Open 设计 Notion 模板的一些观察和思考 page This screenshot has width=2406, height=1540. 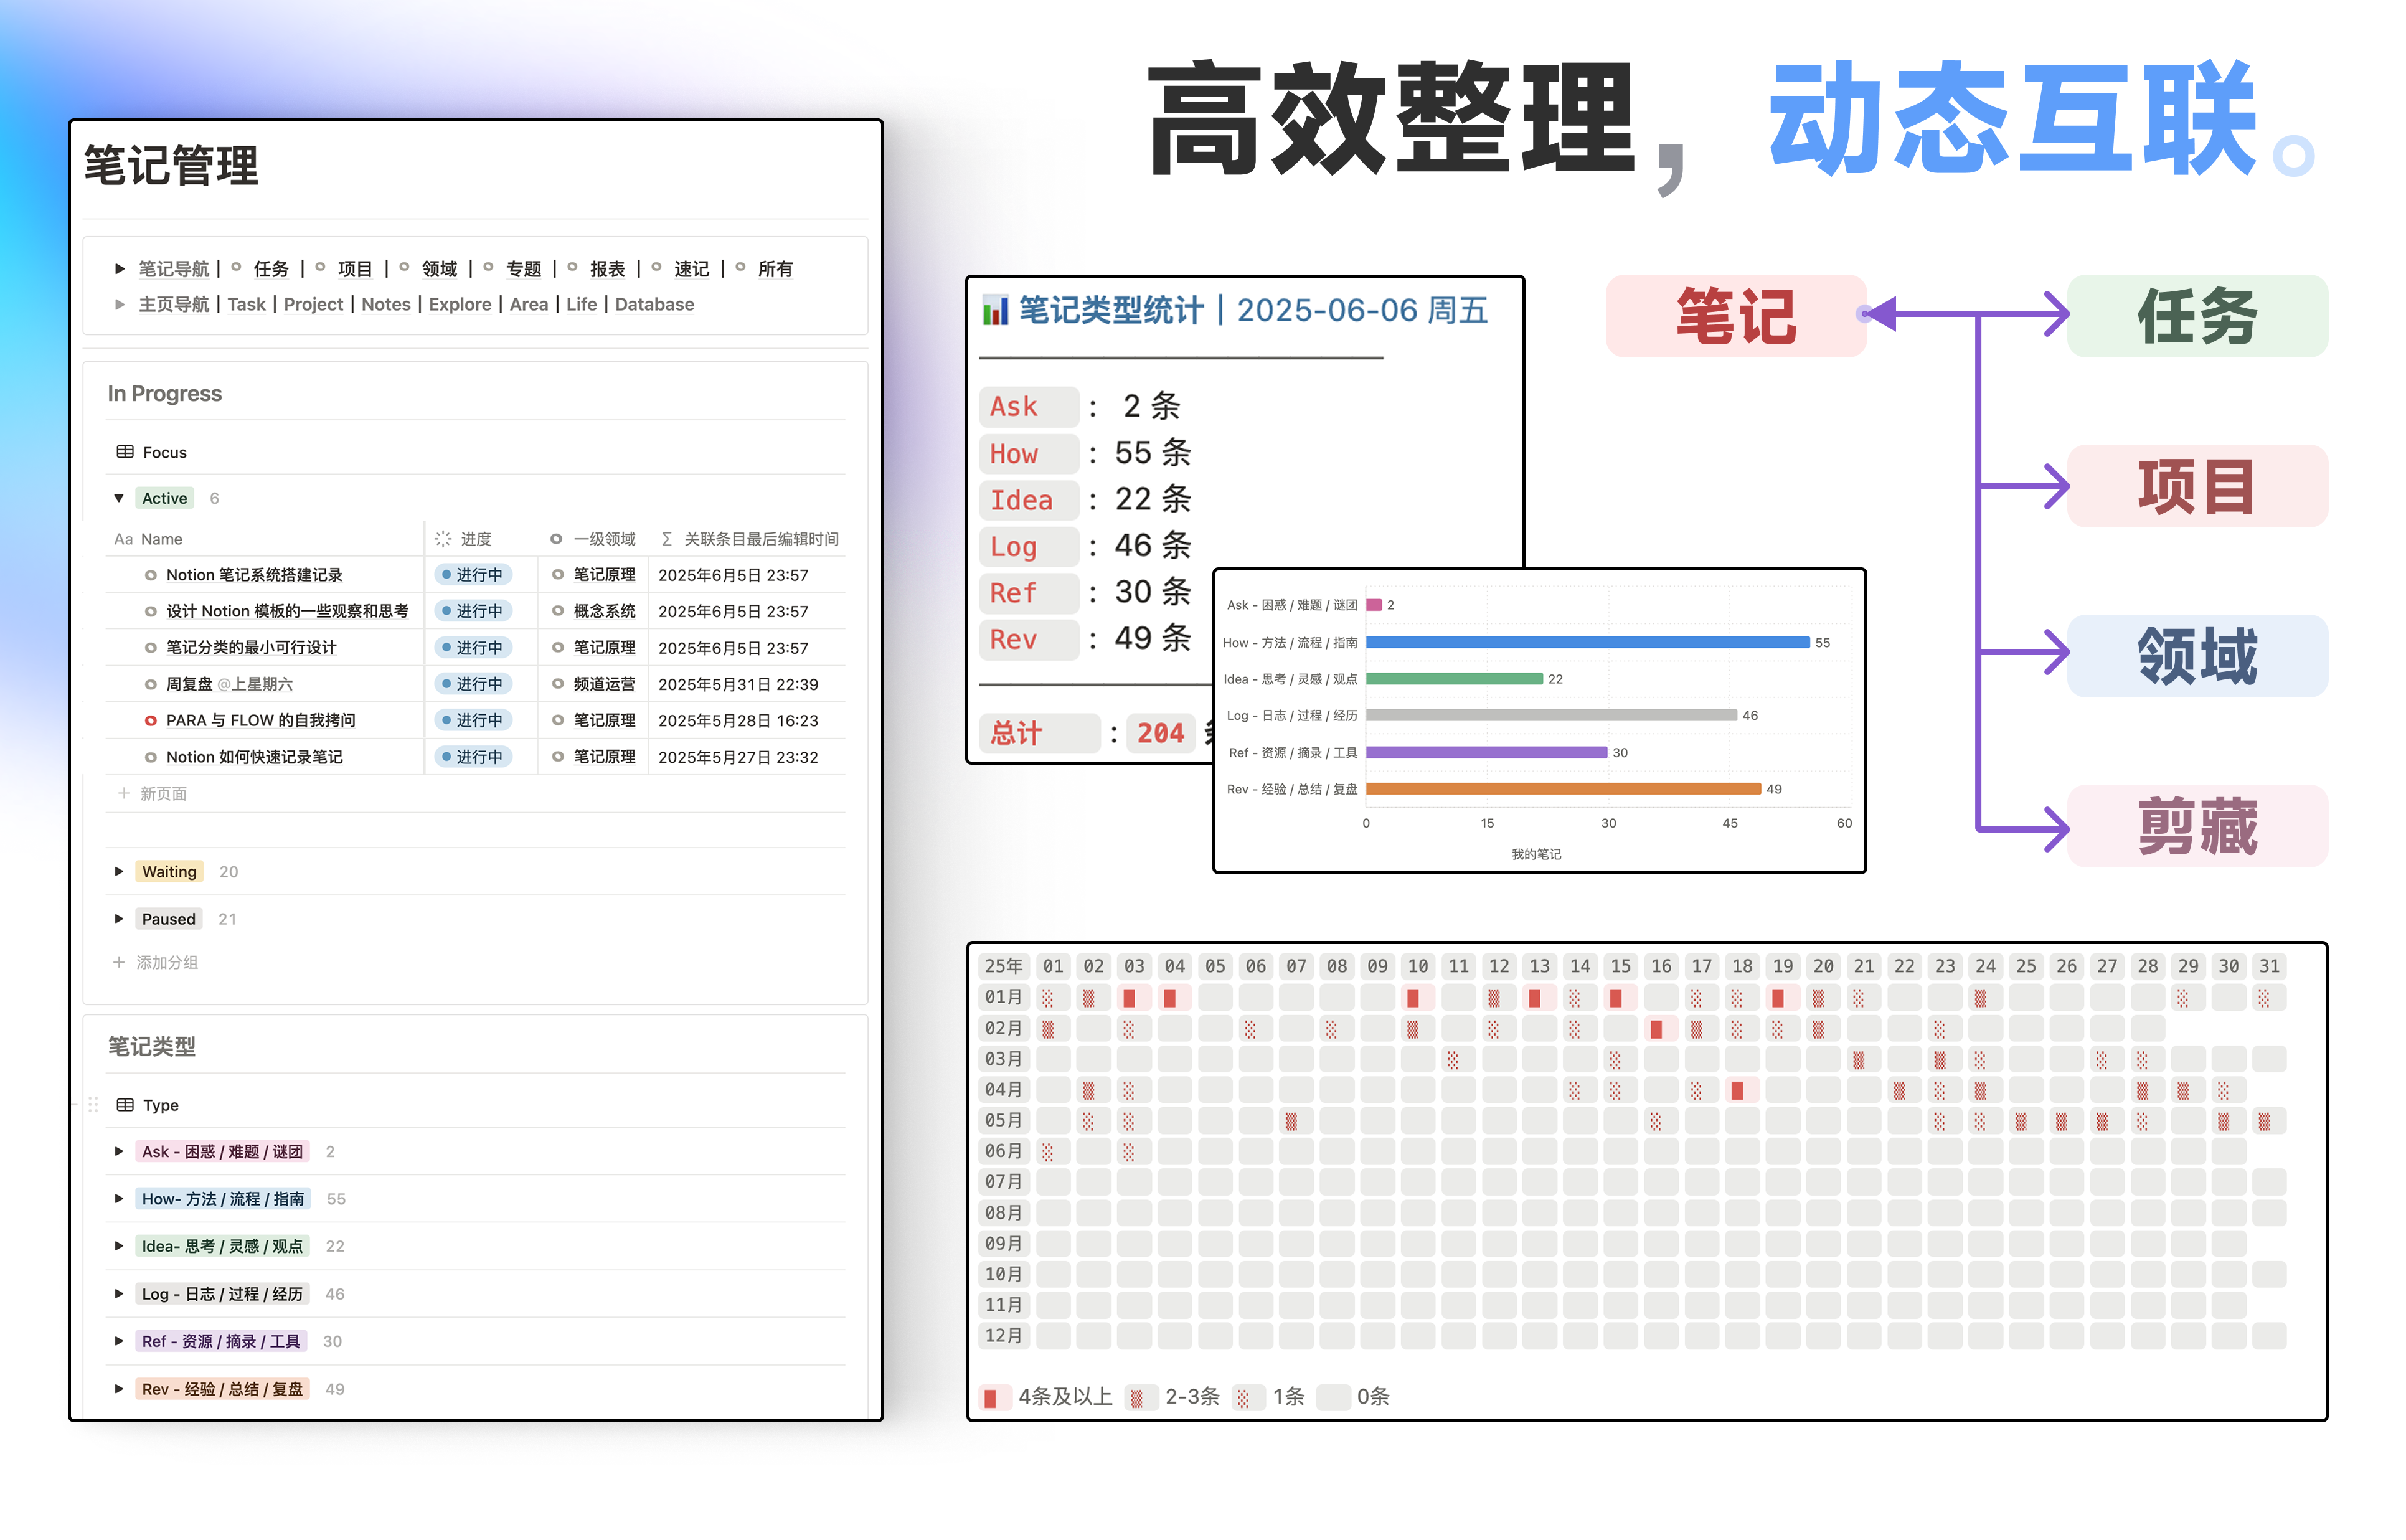pyautogui.click(x=287, y=611)
